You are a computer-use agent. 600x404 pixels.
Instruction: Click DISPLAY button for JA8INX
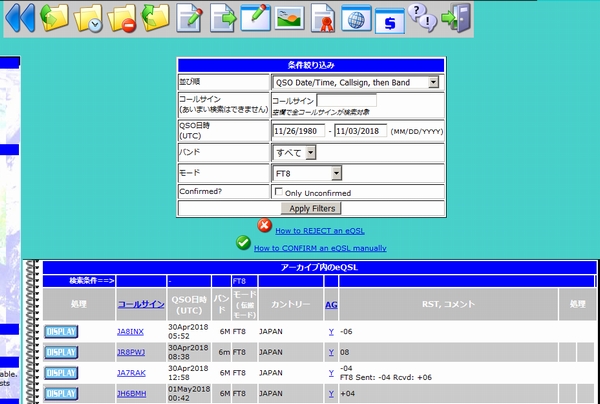[61, 332]
